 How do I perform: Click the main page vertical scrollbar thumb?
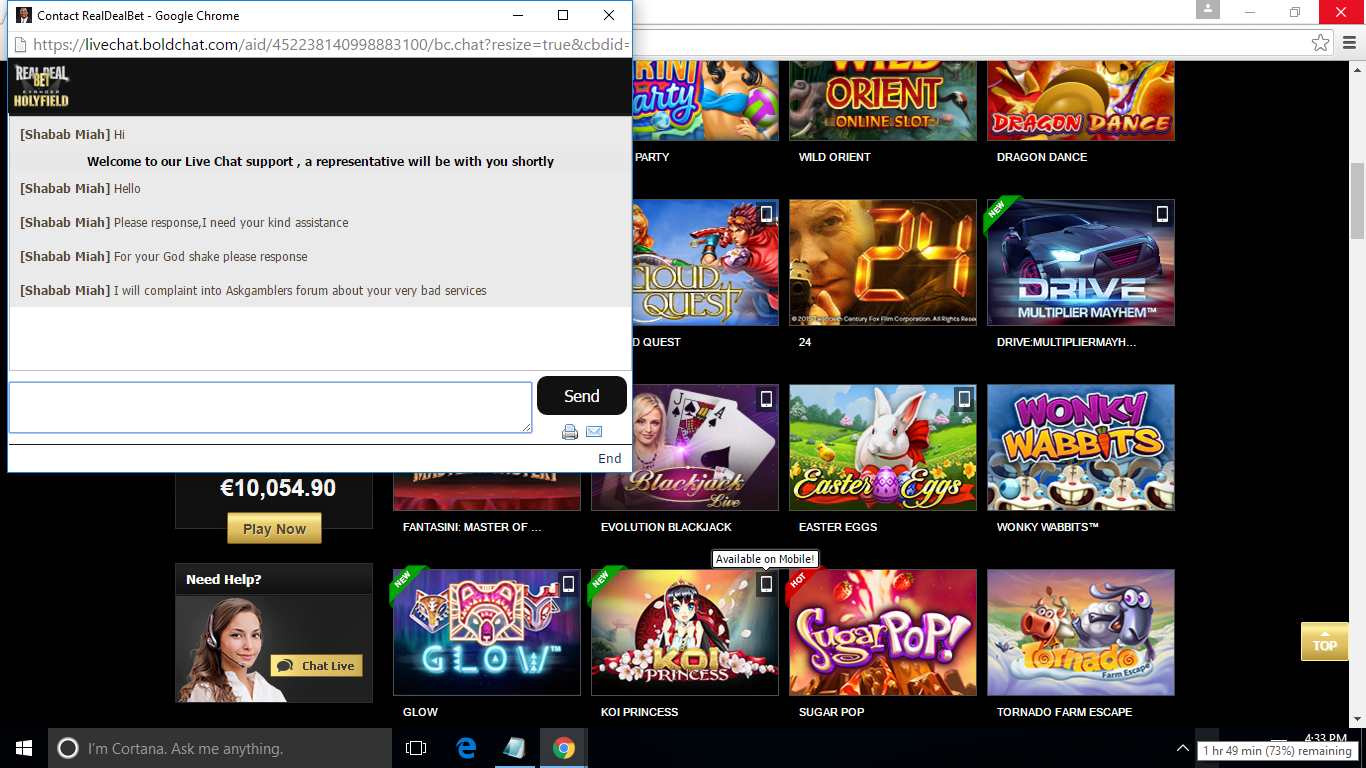(x=1357, y=199)
